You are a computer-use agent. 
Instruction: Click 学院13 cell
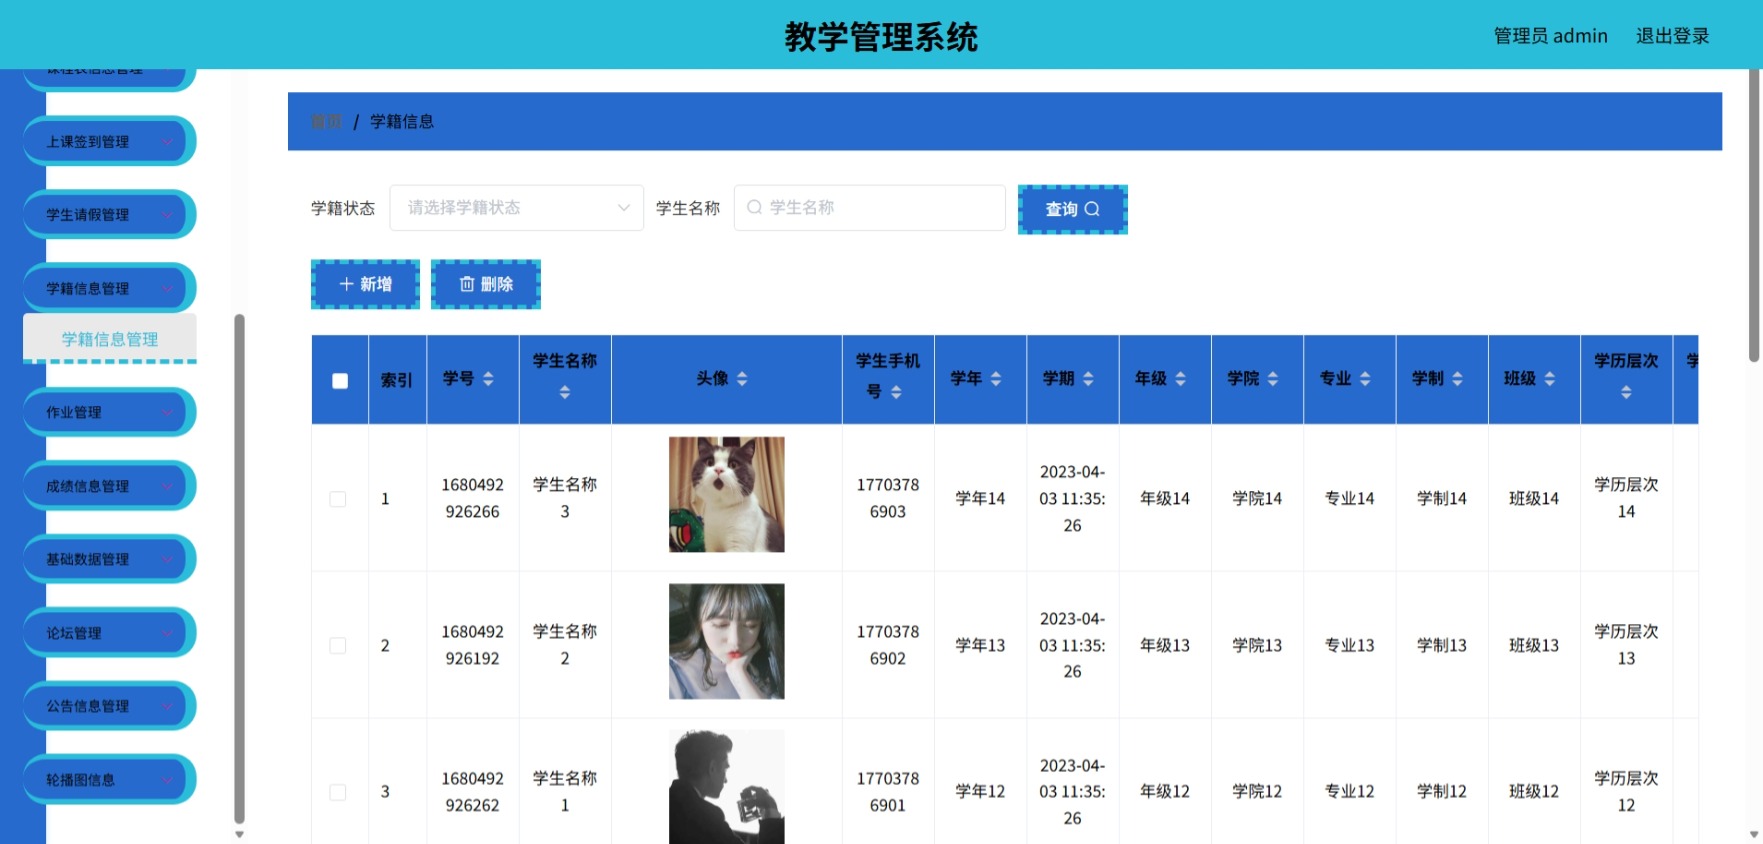[1257, 645]
